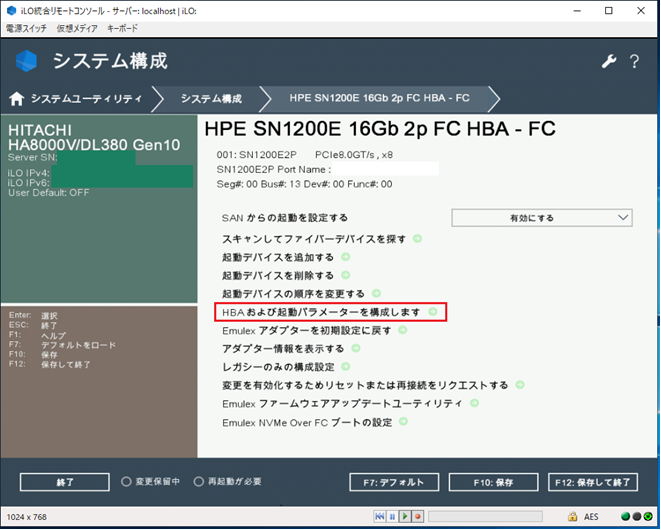The image size is (661, 530).
Task: Click the User Default: OFF text
Action: click(48, 193)
